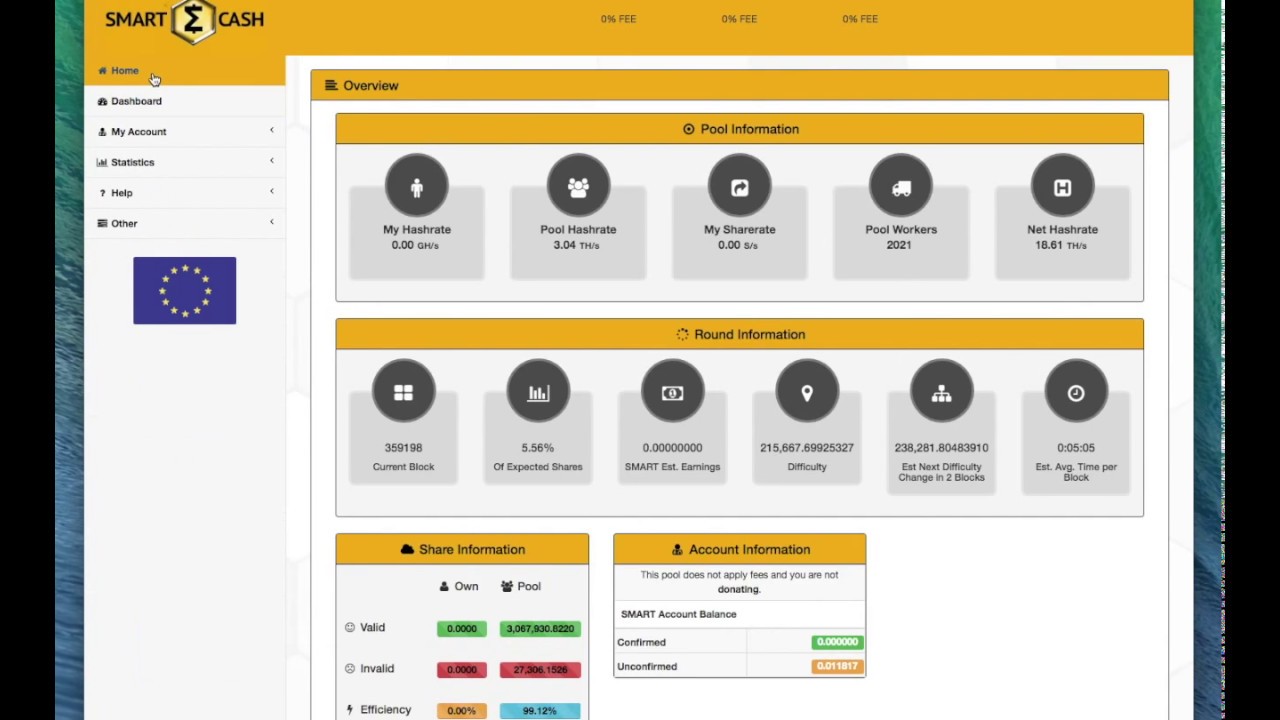Image resolution: width=1280 pixels, height=720 pixels.
Task: Click the Pool column group icon
Action: 507,587
